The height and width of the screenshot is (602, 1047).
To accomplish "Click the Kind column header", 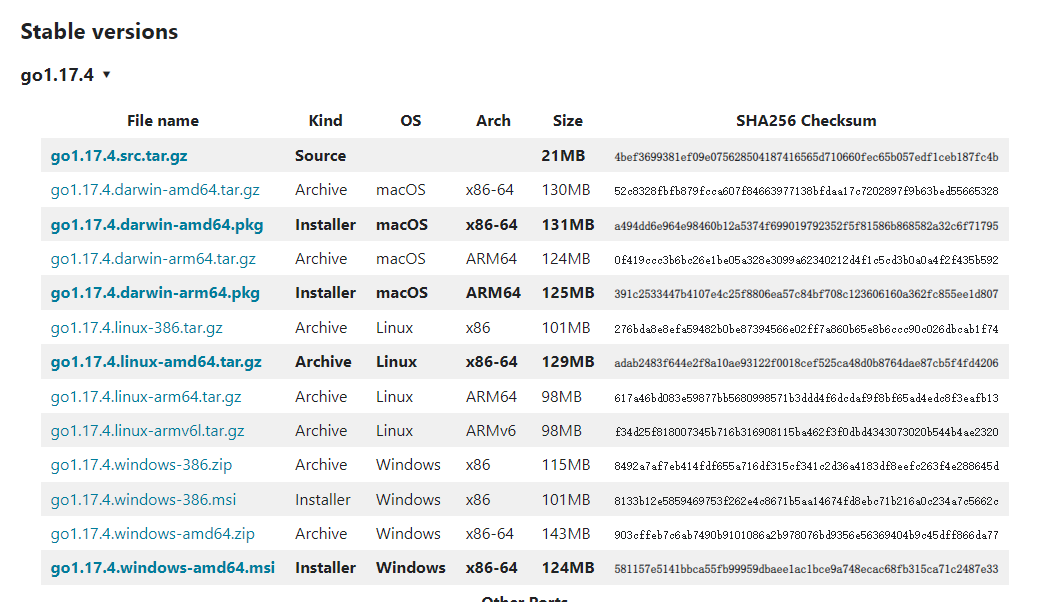I will [325, 121].
